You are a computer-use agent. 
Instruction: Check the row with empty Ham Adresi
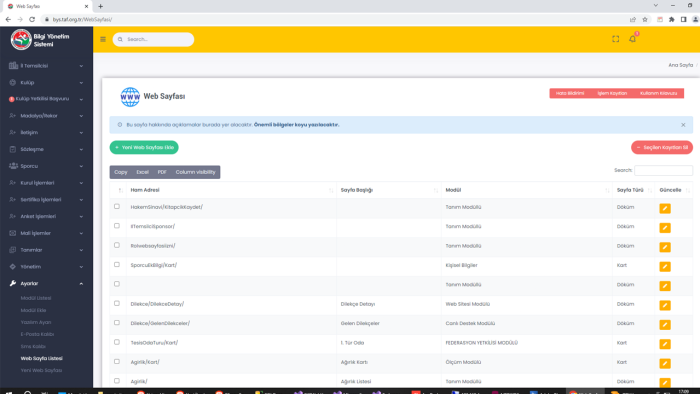pos(117,284)
